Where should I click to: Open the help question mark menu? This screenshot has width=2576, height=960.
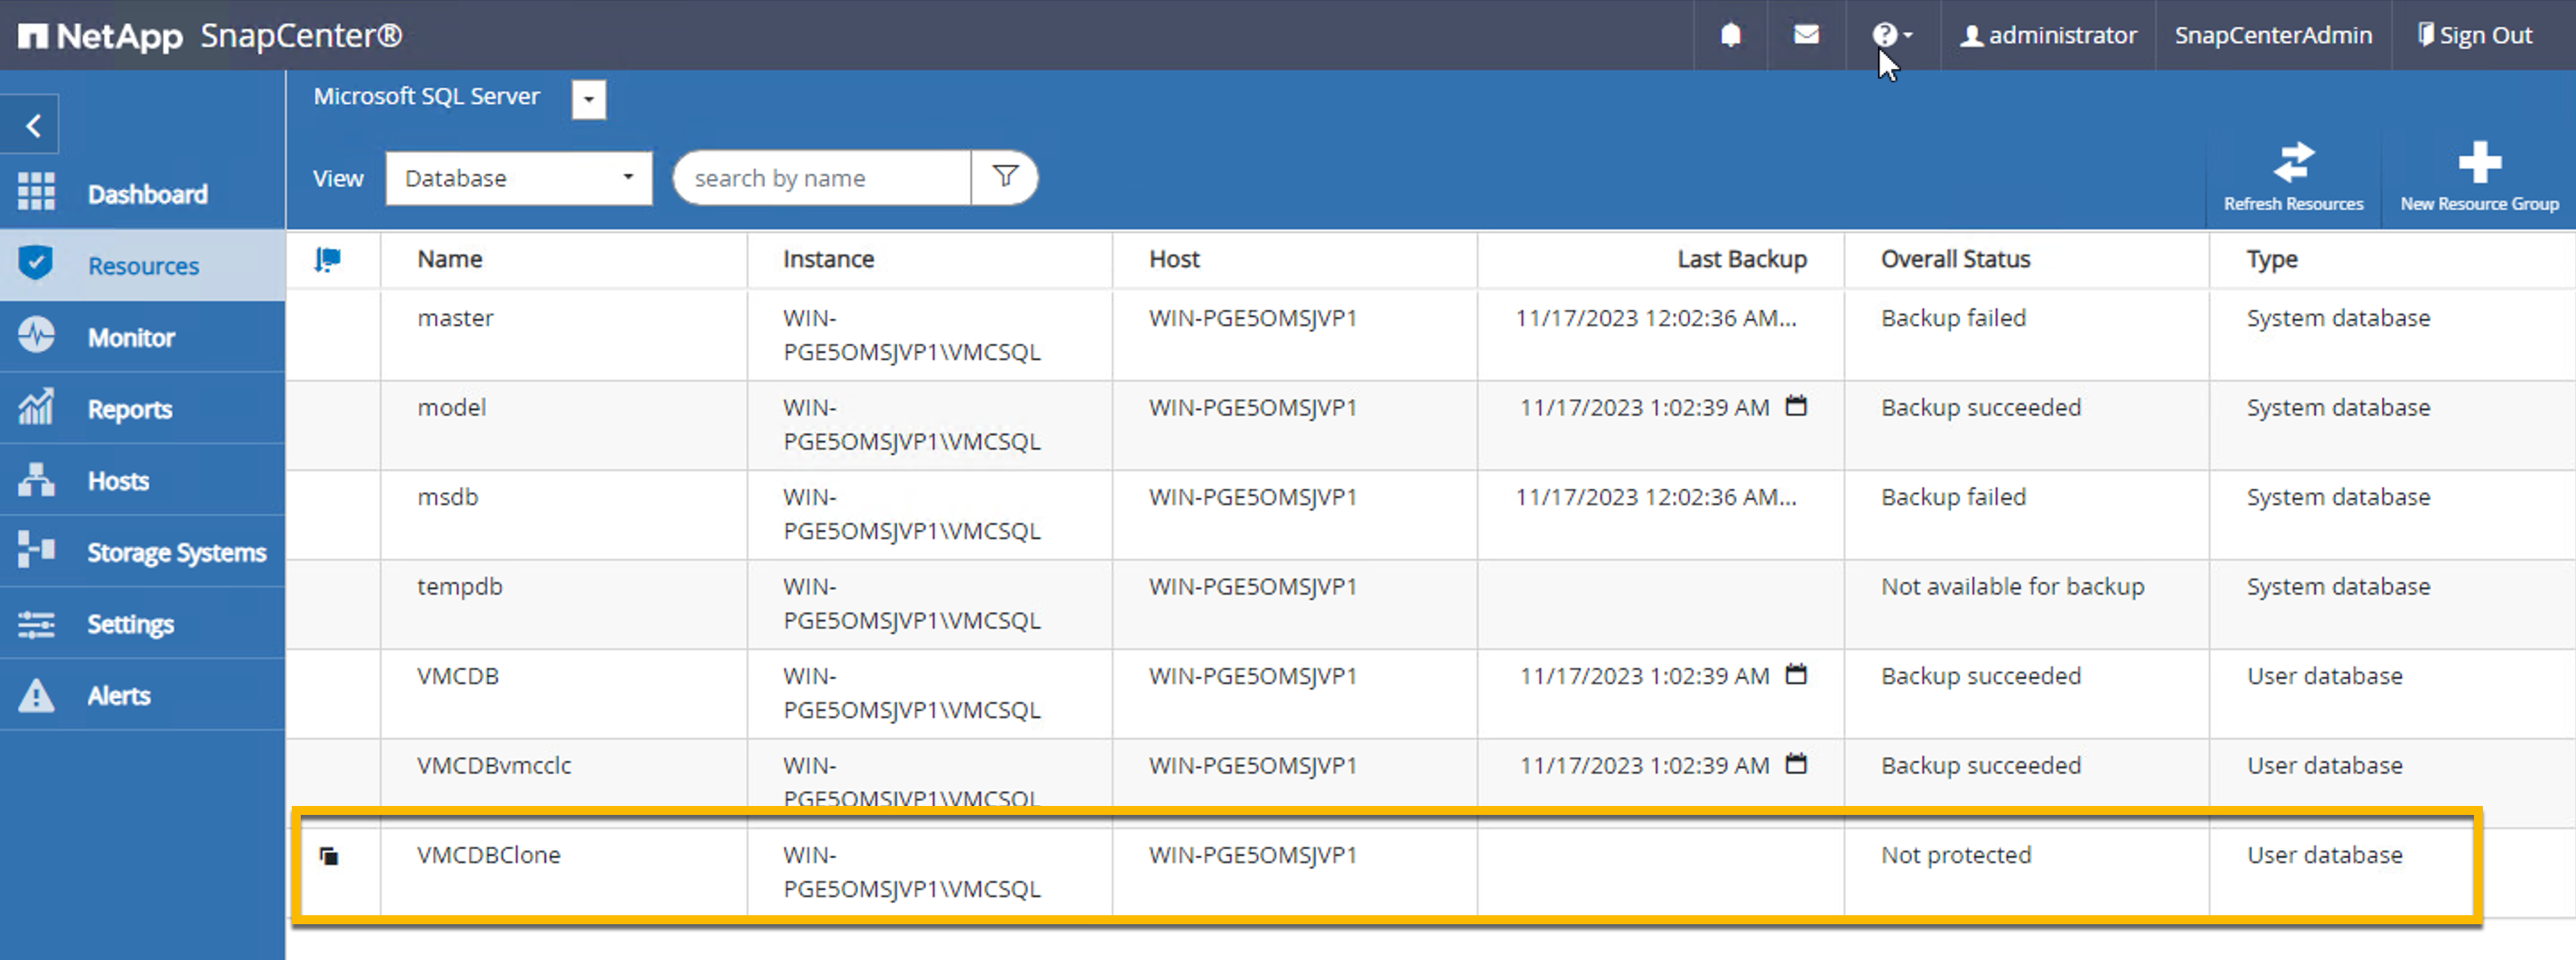1892,35
